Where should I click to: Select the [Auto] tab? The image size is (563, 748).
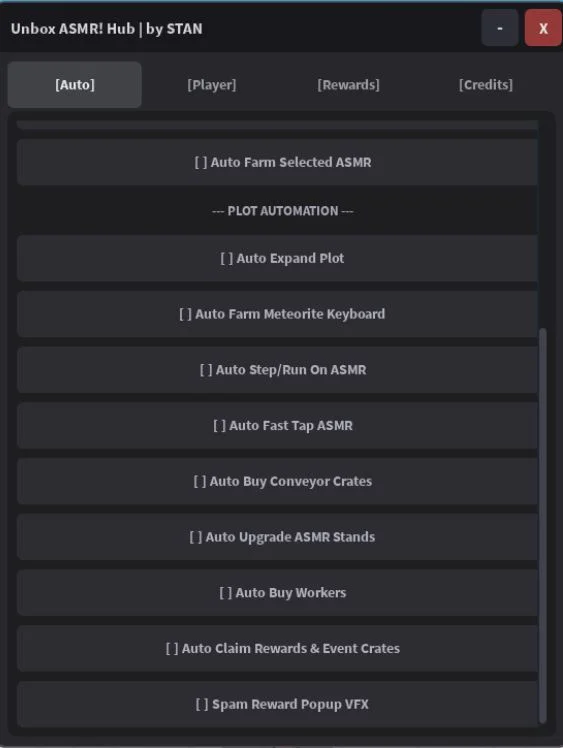click(74, 85)
